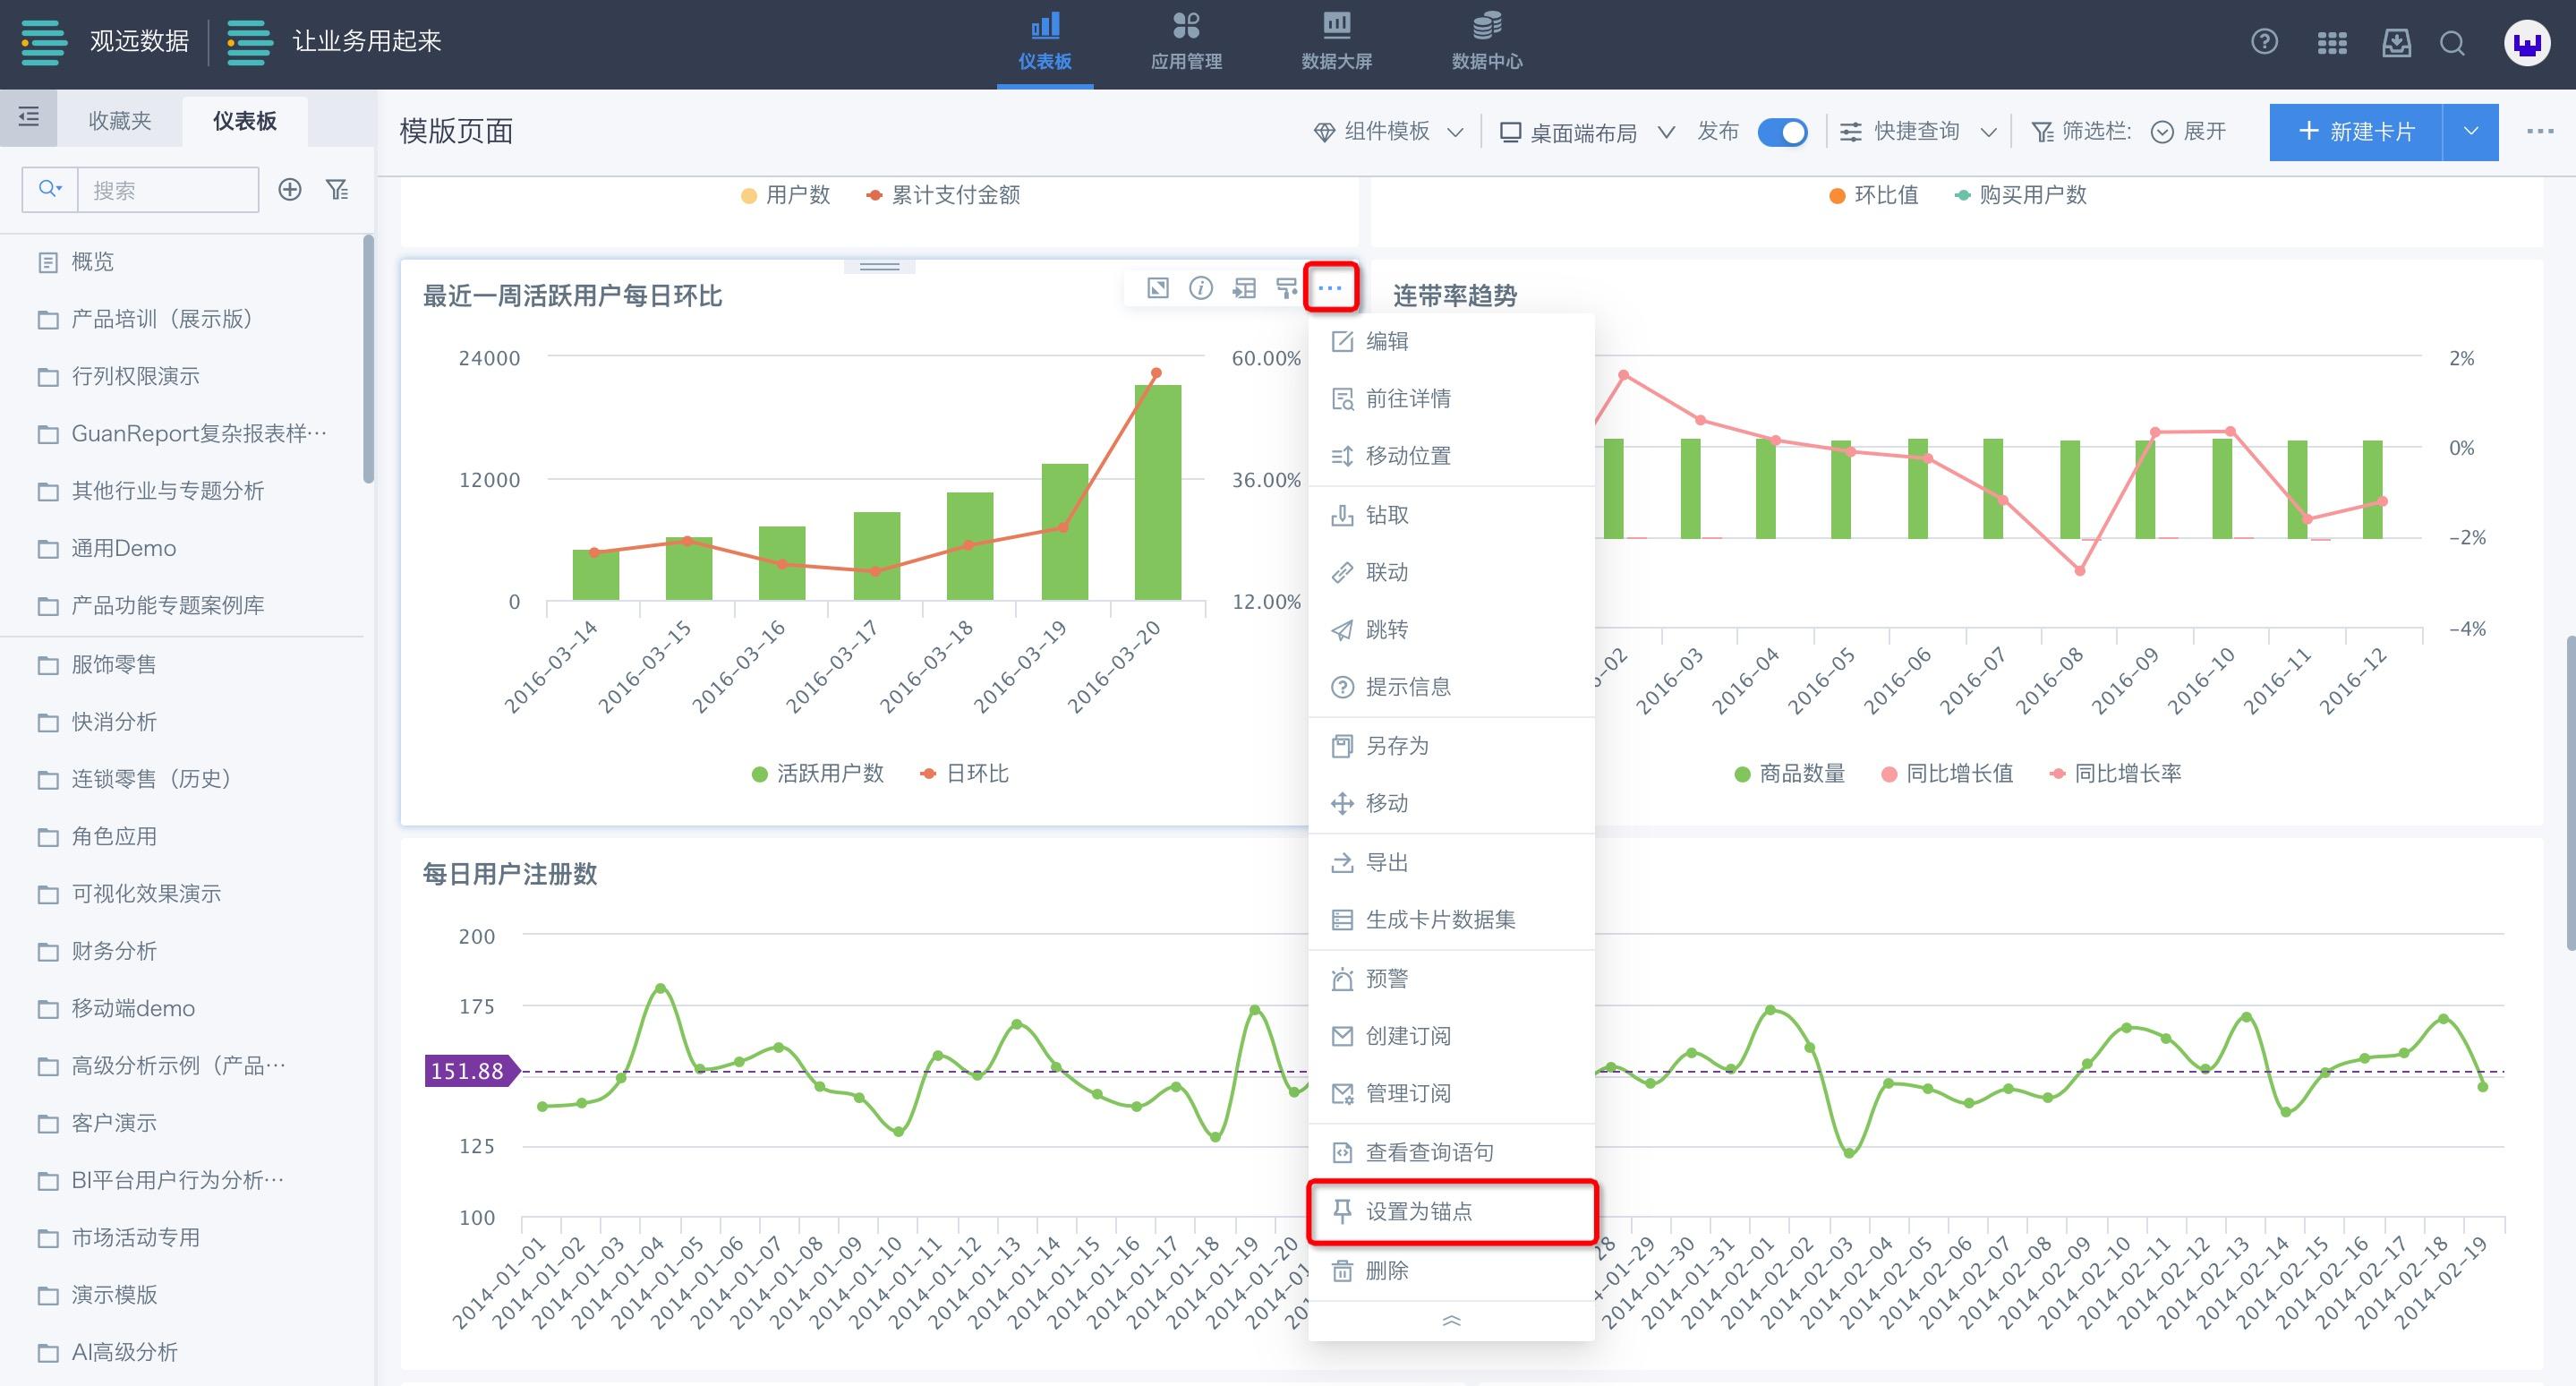2576x1386 pixels.
Task: Choose 设置为锚点 in the card menu
Action: point(1451,1212)
